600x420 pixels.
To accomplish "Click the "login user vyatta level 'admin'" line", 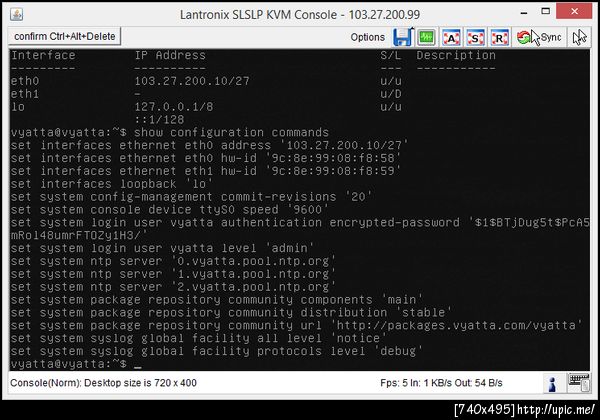I will click(x=162, y=248).
